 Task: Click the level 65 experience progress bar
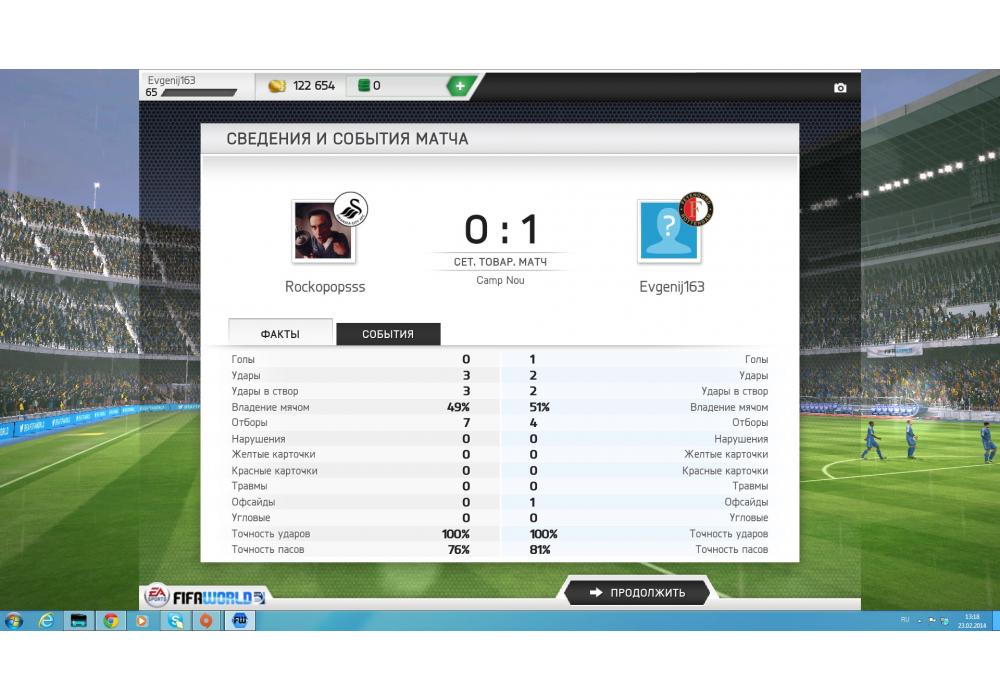[x=199, y=92]
